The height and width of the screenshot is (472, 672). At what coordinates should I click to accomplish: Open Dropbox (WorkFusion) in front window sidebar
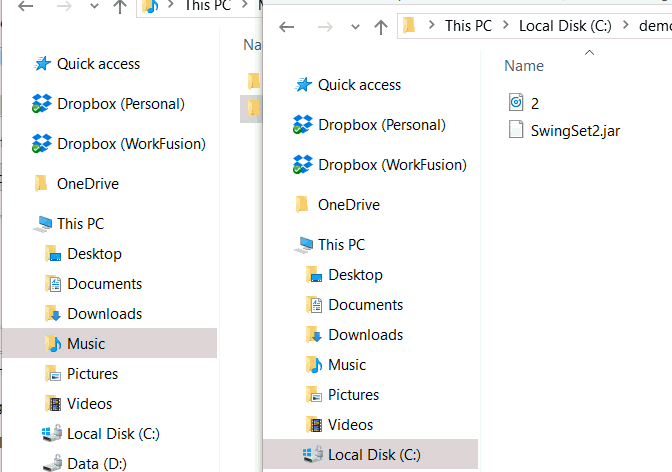click(x=392, y=165)
